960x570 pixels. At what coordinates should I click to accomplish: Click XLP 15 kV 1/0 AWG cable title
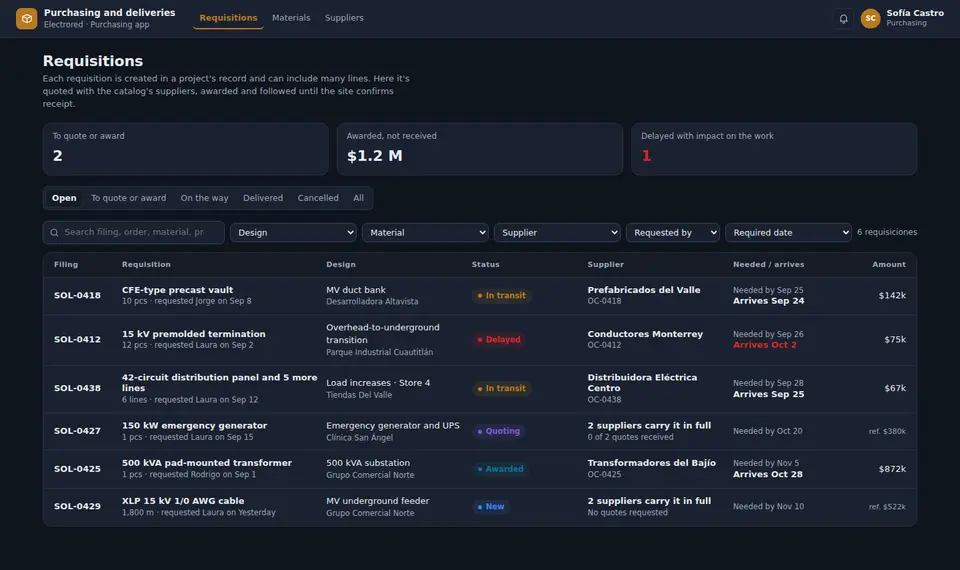pyautogui.click(x=183, y=501)
